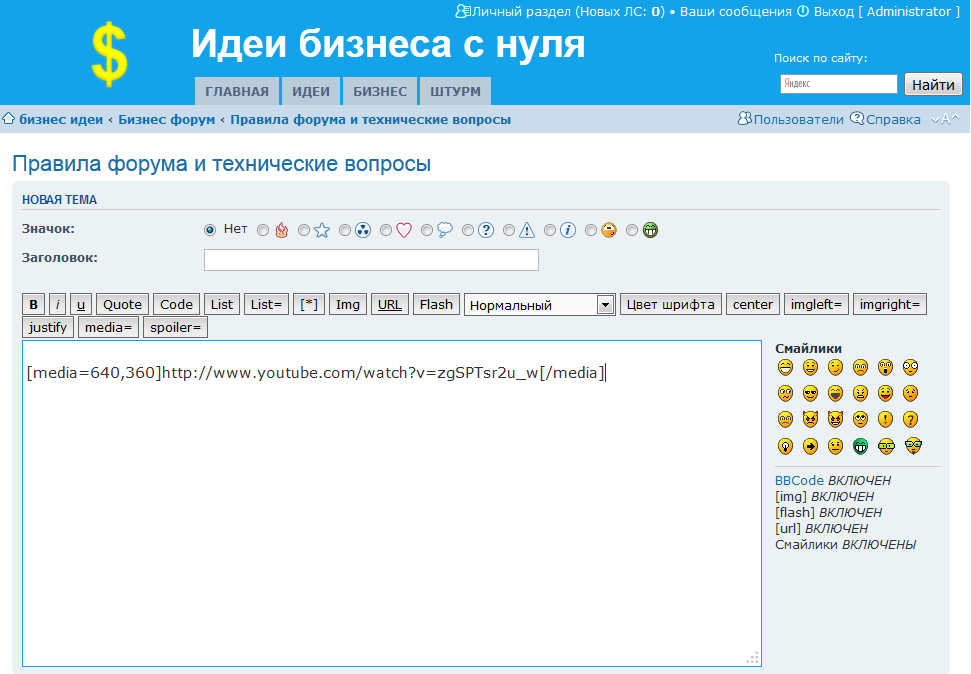
Task: Select the "Нет" topic icon radio button
Action: (x=210, y=230)
